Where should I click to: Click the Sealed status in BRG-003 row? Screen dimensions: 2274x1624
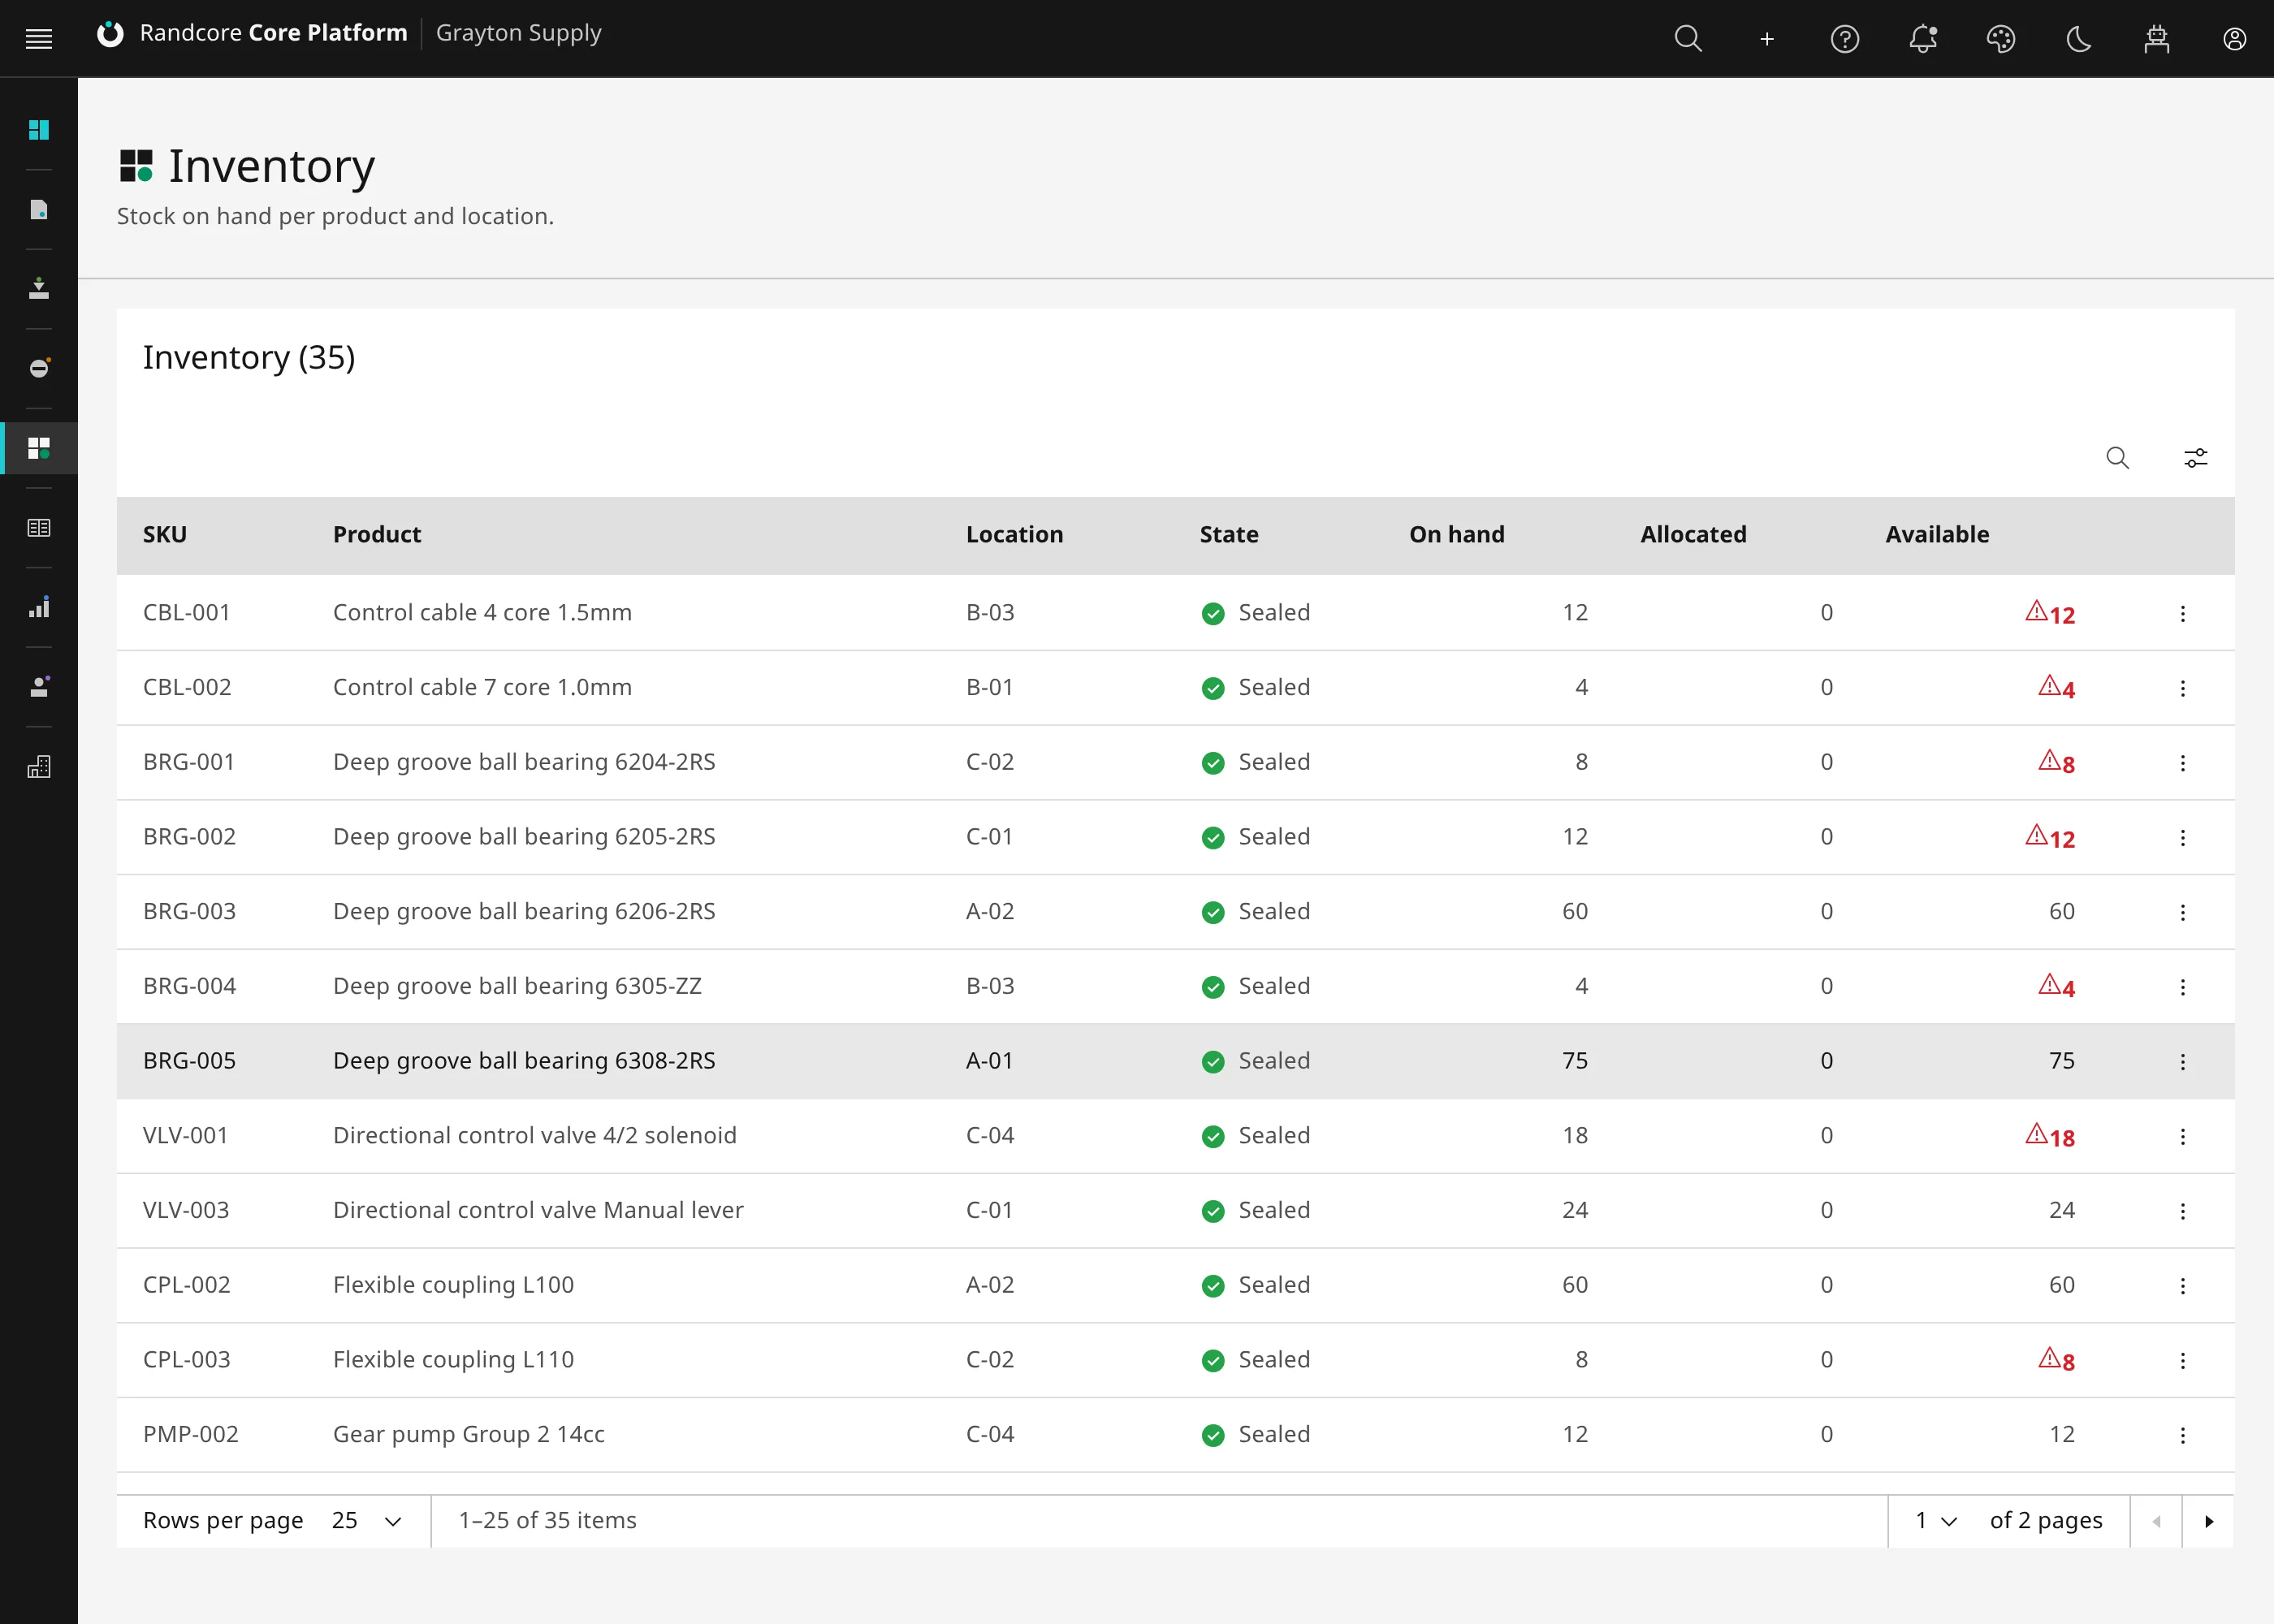tap(1256, 912)
